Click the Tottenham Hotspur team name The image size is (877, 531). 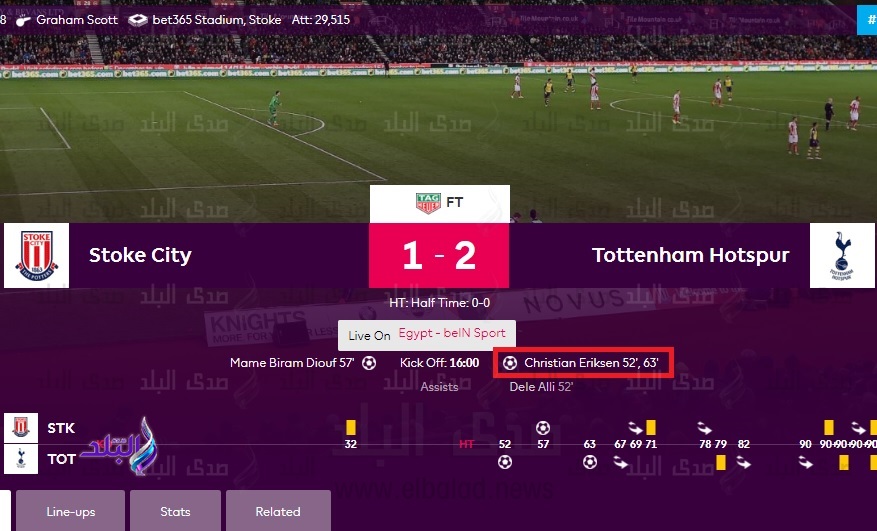click(x=691, y=255)
